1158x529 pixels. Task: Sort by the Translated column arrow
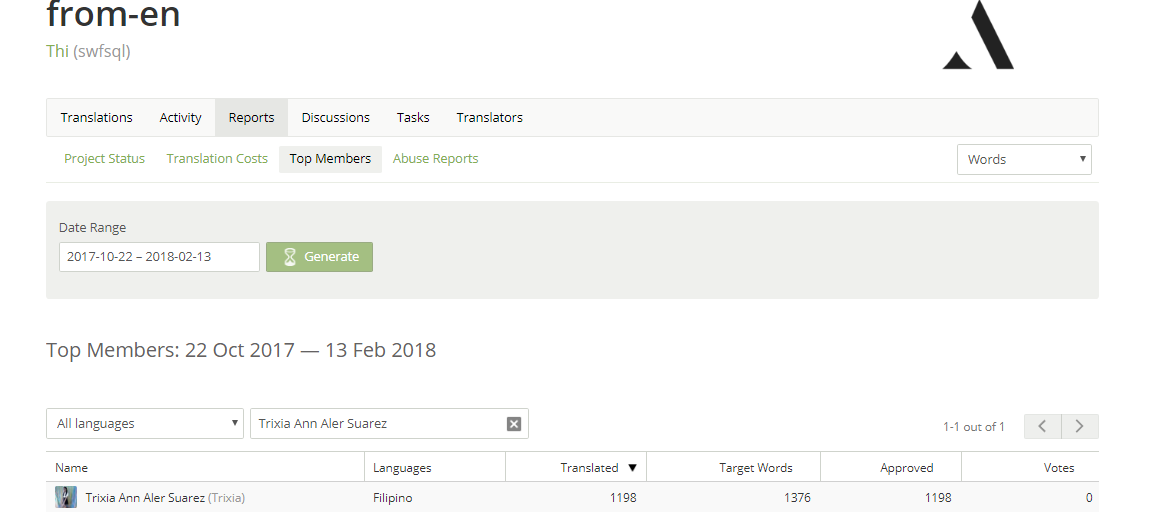click(632, 468)
